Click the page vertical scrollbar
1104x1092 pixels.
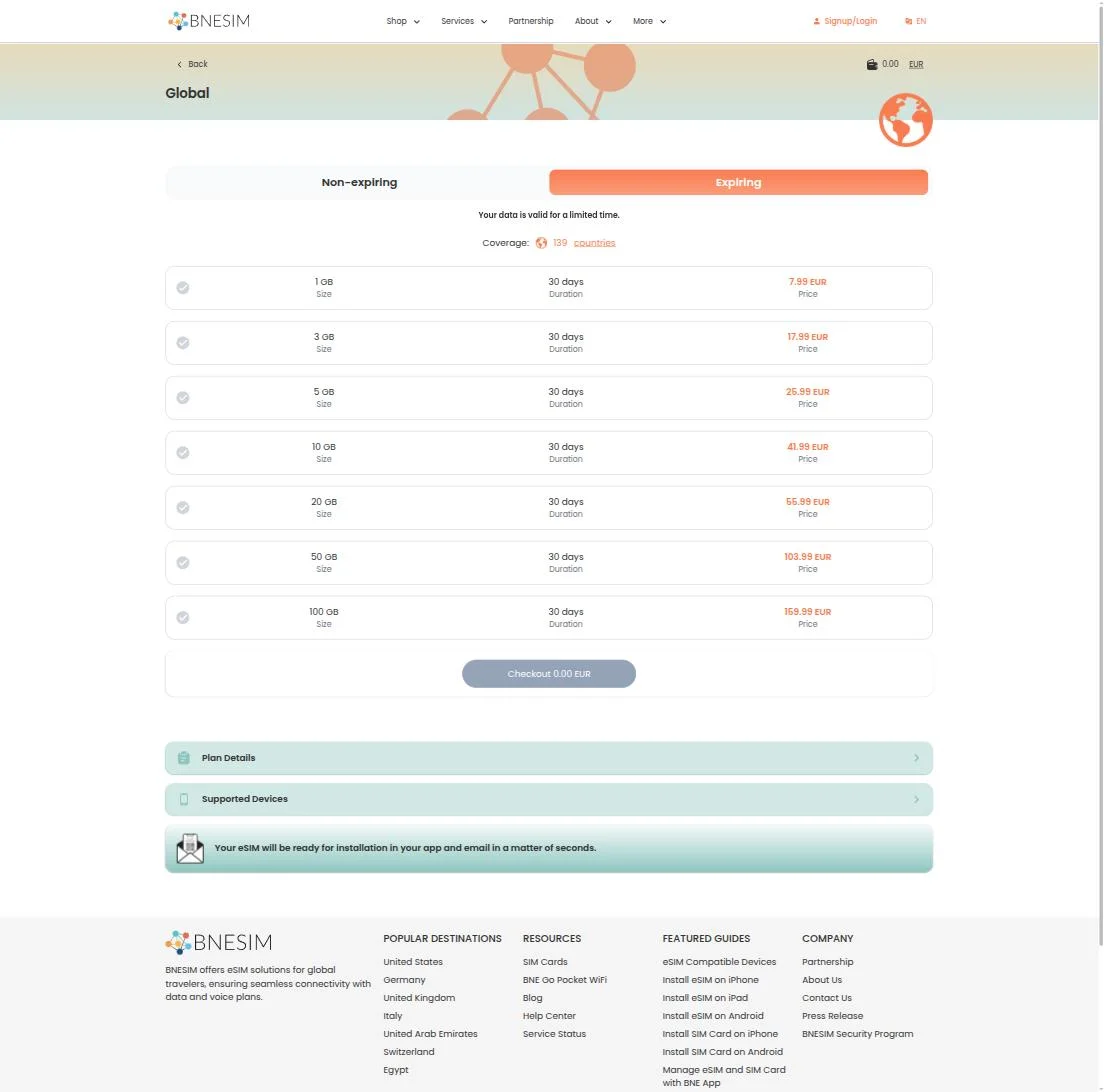(1100, 472)
